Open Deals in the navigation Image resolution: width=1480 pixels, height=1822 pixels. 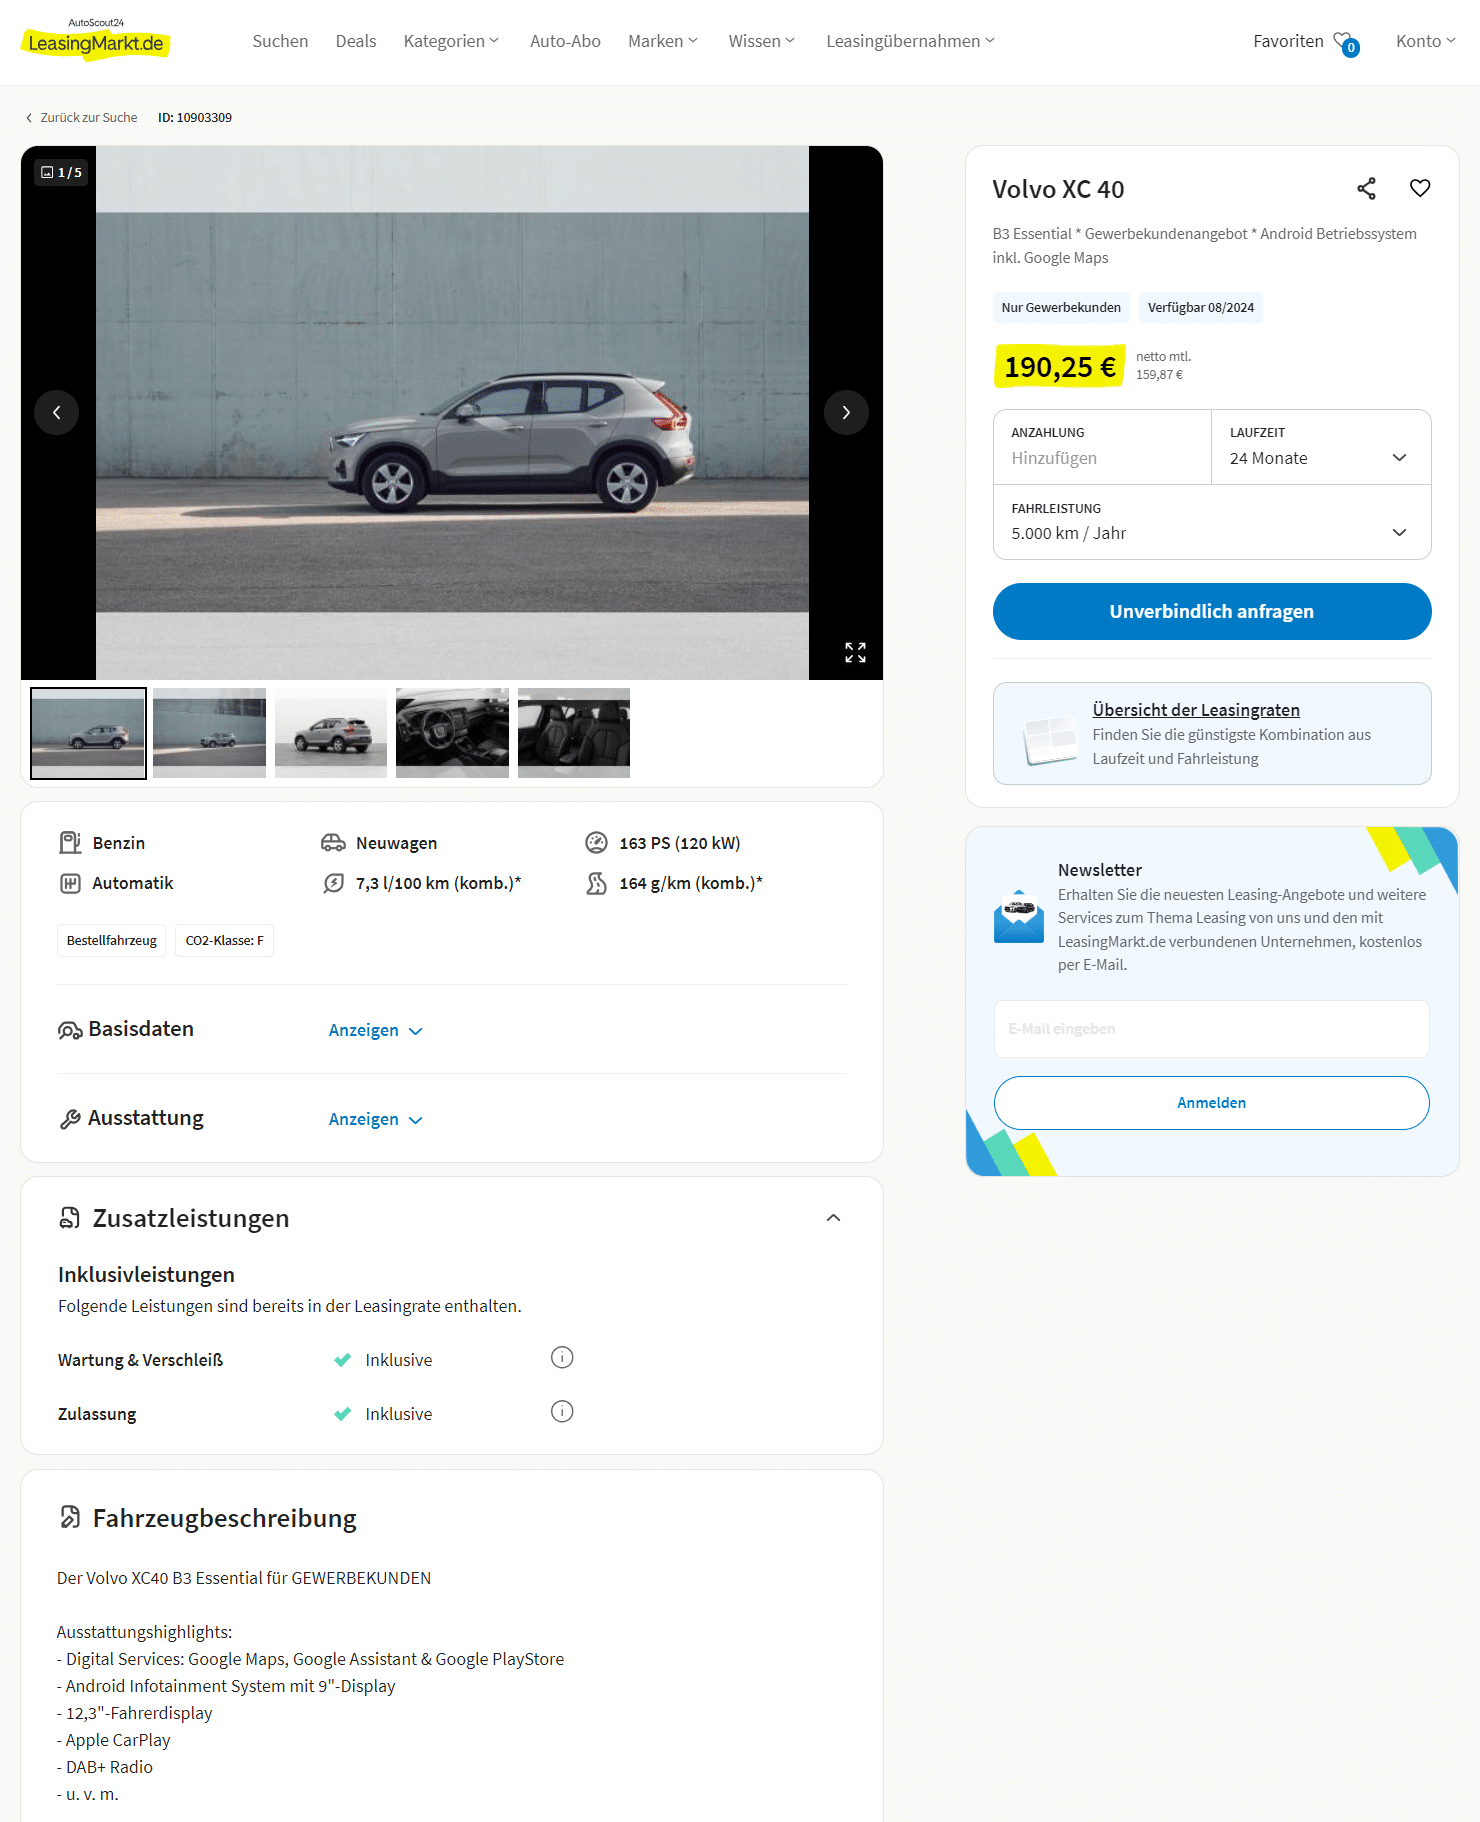click(356, 41)
